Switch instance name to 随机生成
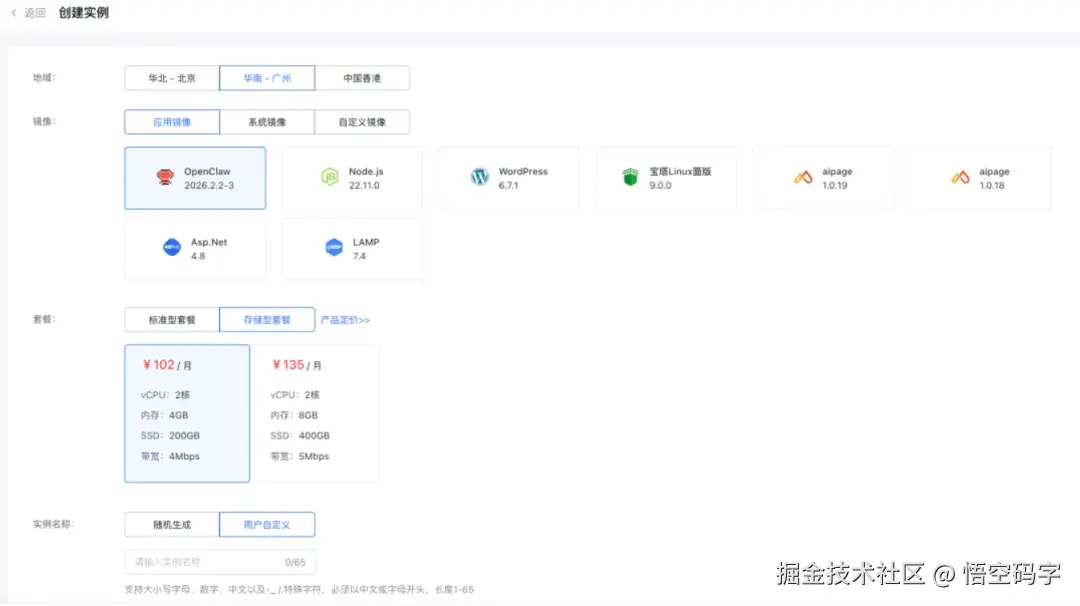Viewport: 1080px width, 606px height. click(x=170, y=524)
